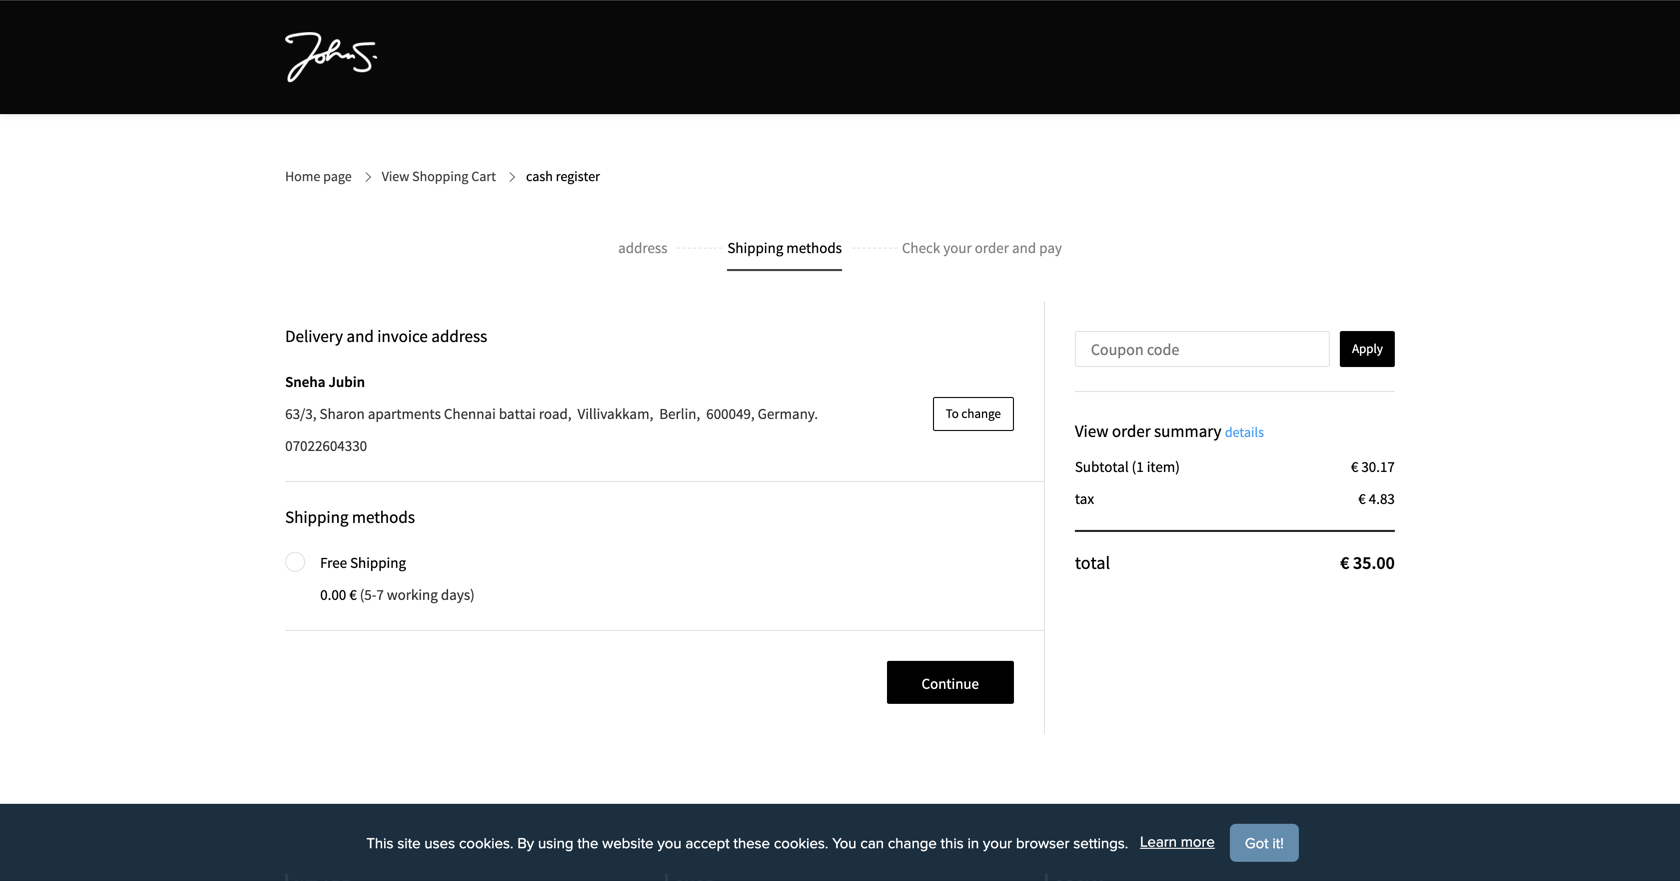Click the 0.00 € shipping price text

[338, 595]
